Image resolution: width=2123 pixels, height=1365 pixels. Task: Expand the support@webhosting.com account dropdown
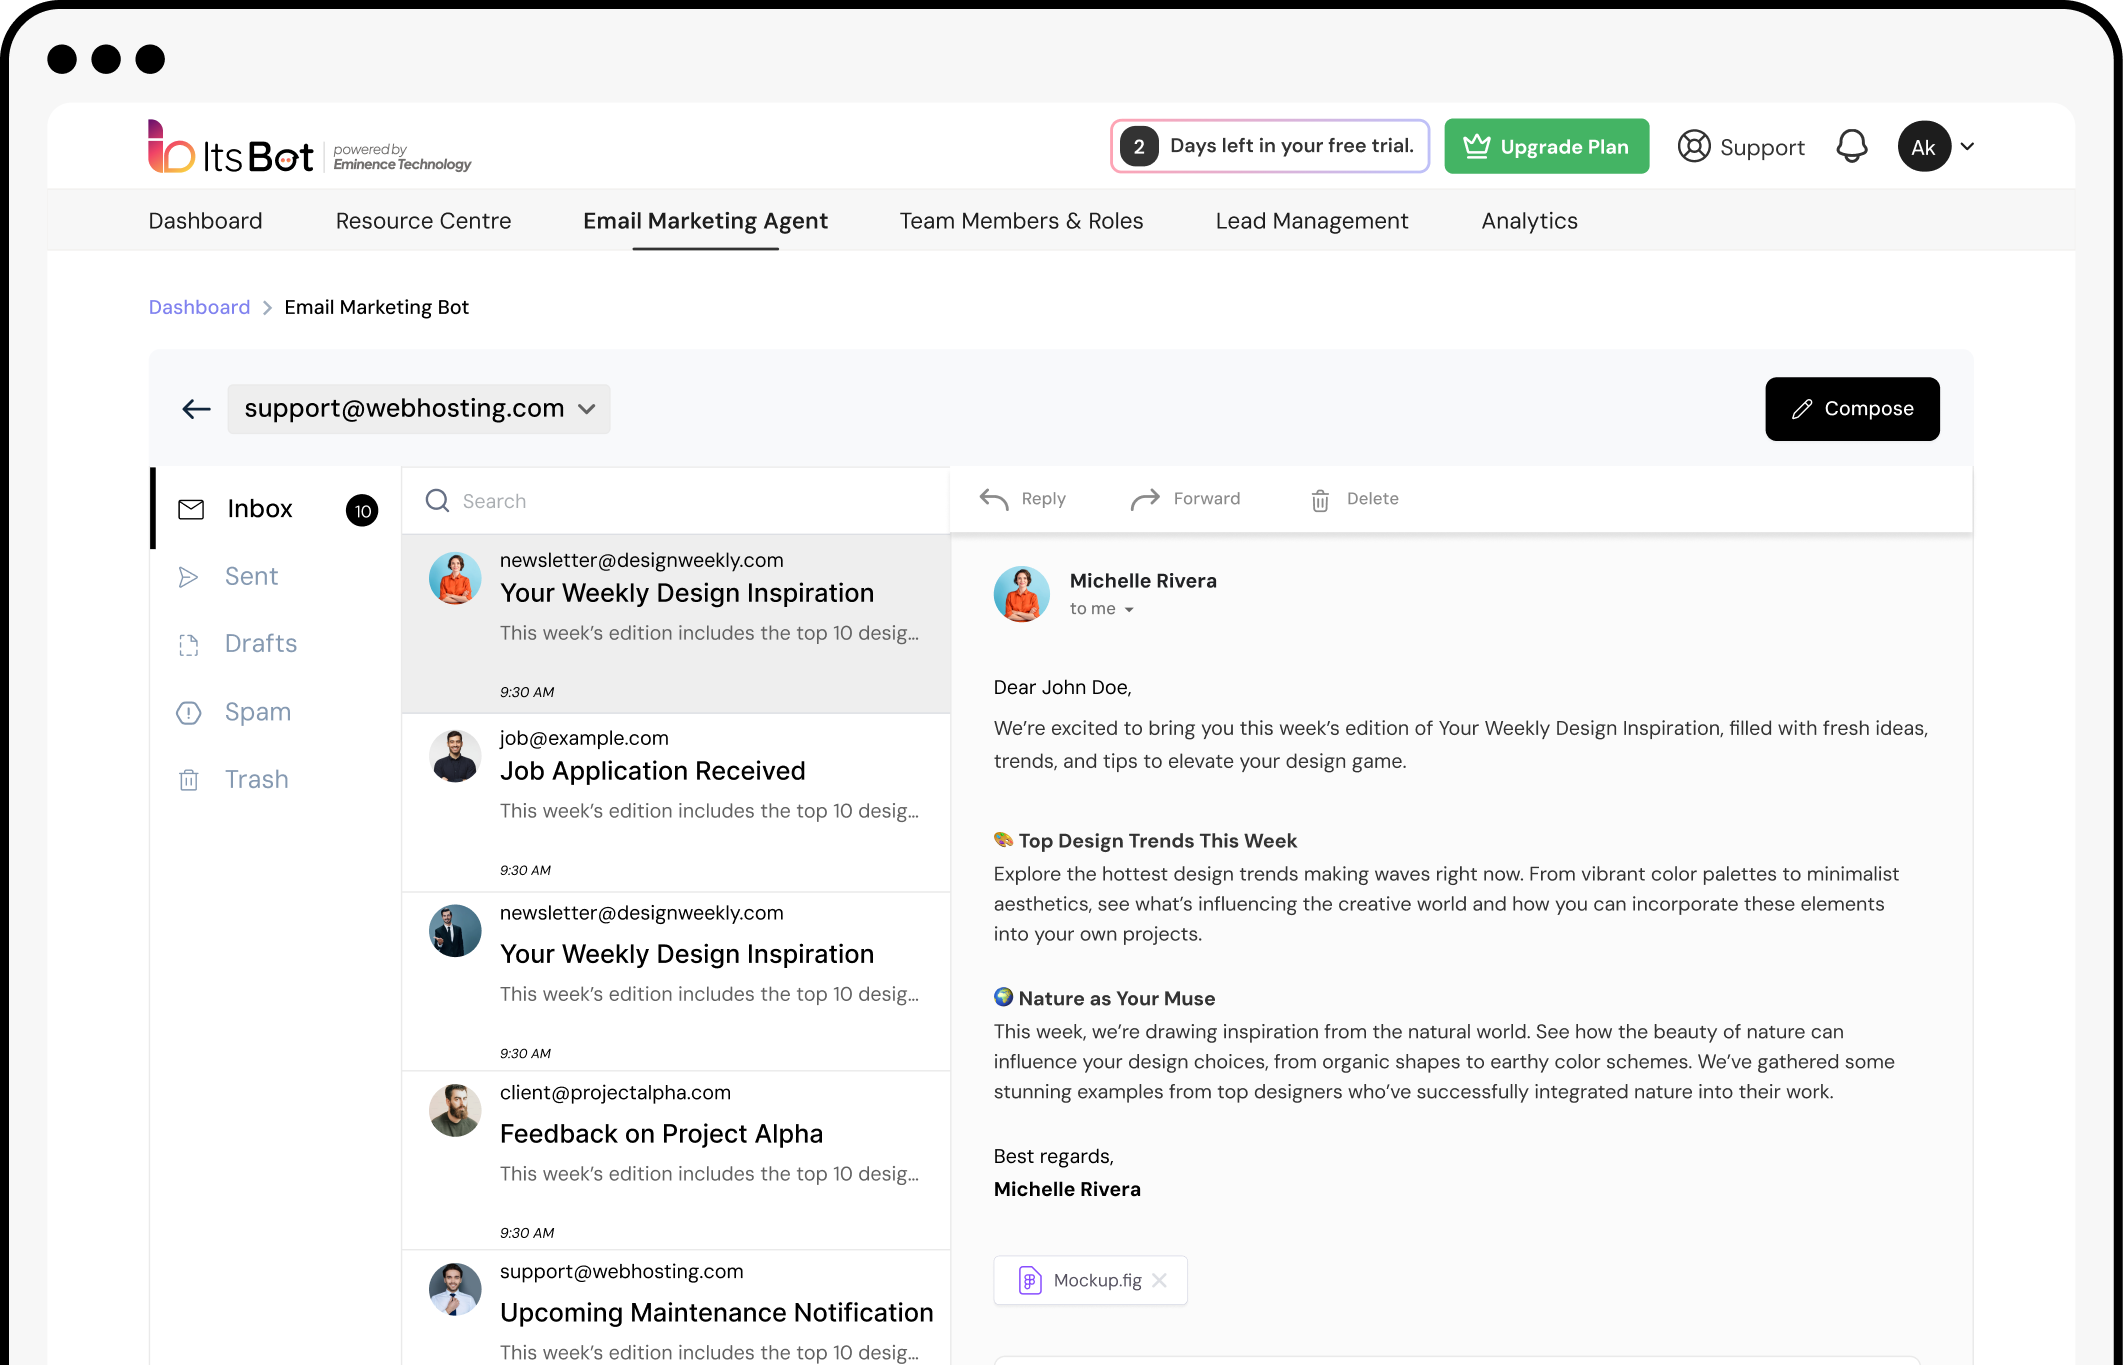coord(587,409)
